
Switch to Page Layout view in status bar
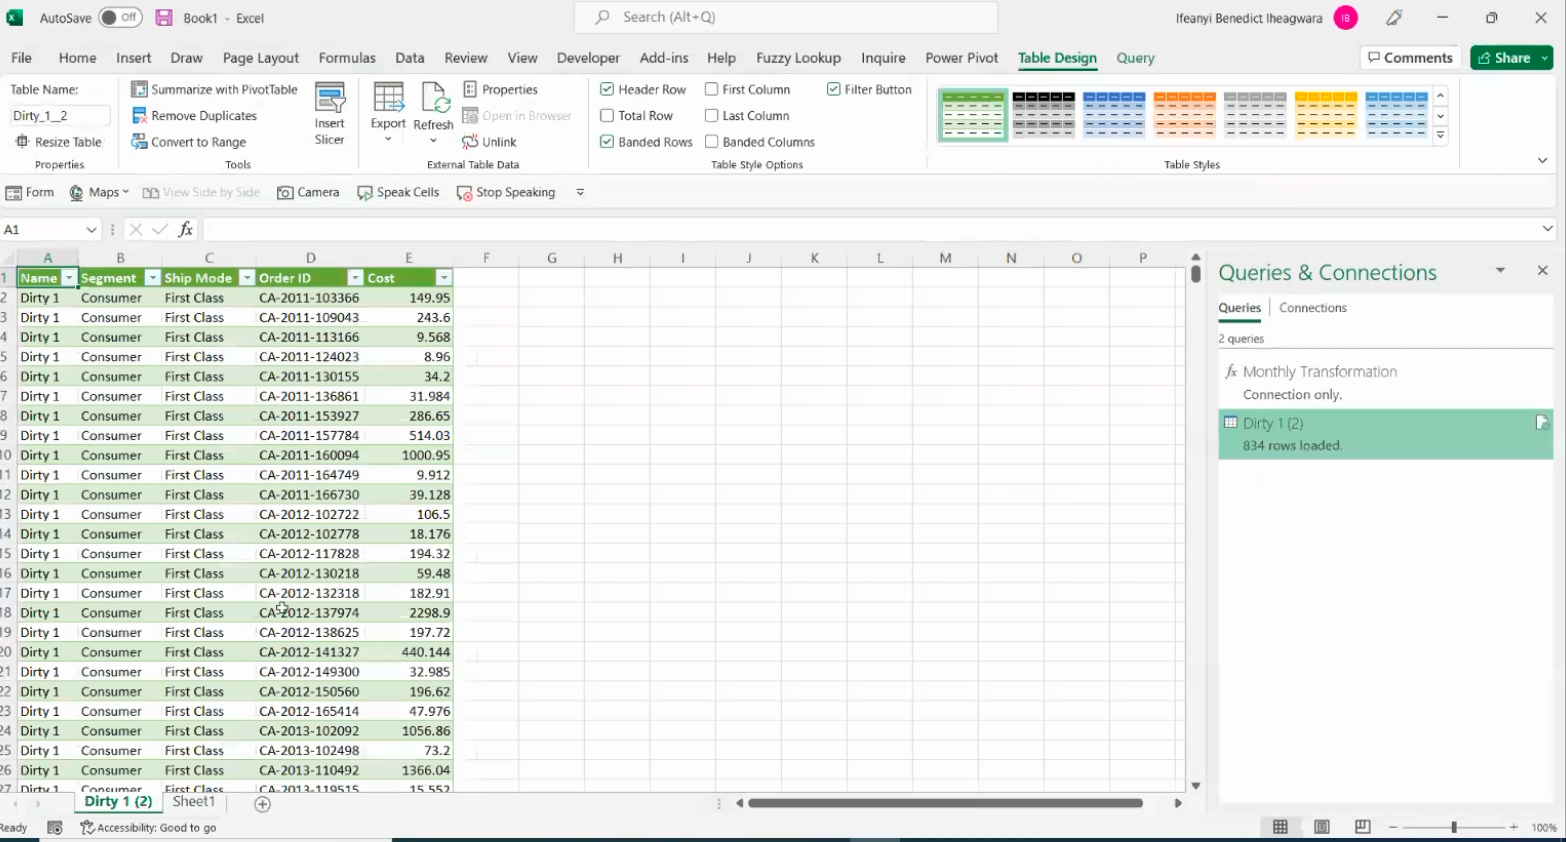(1322, 827)
